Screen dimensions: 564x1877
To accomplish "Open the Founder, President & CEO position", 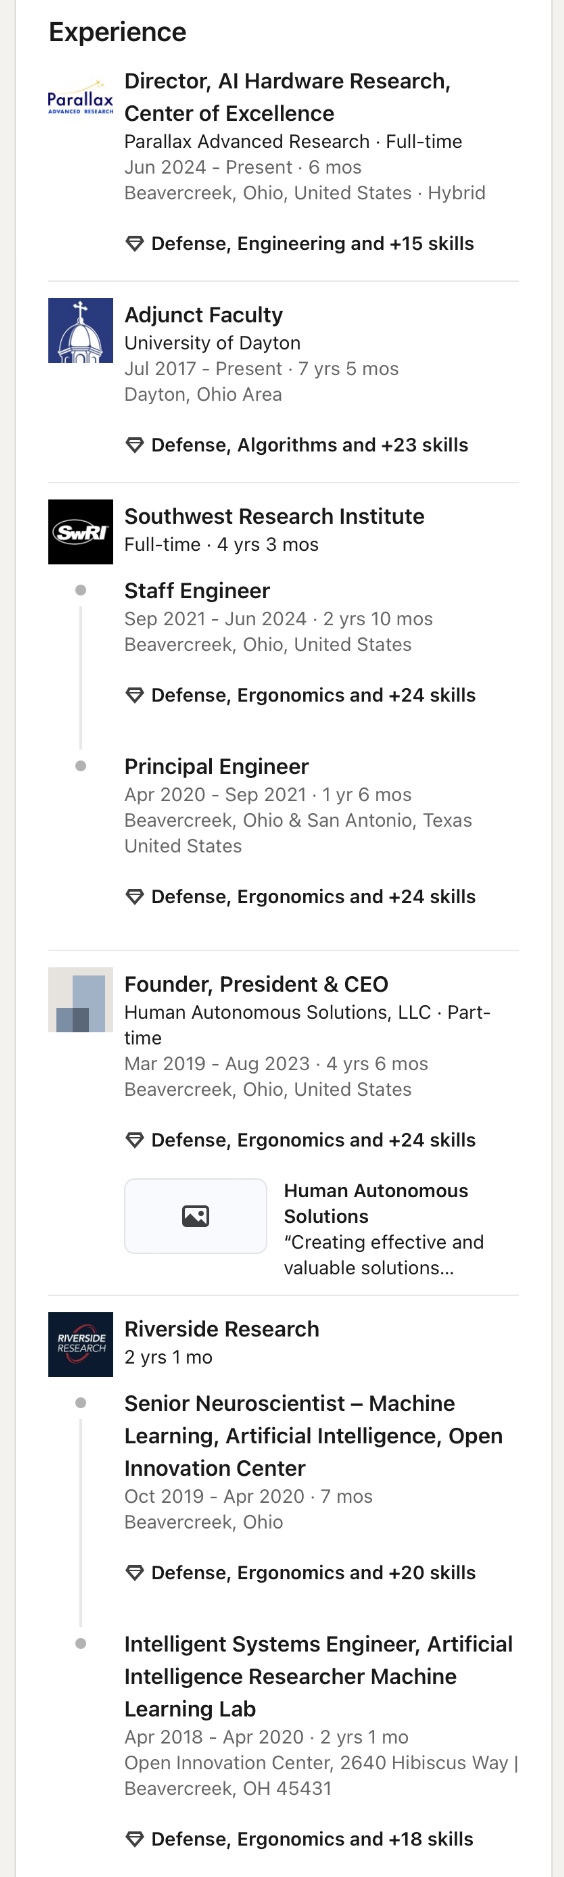I will [256, 985].
